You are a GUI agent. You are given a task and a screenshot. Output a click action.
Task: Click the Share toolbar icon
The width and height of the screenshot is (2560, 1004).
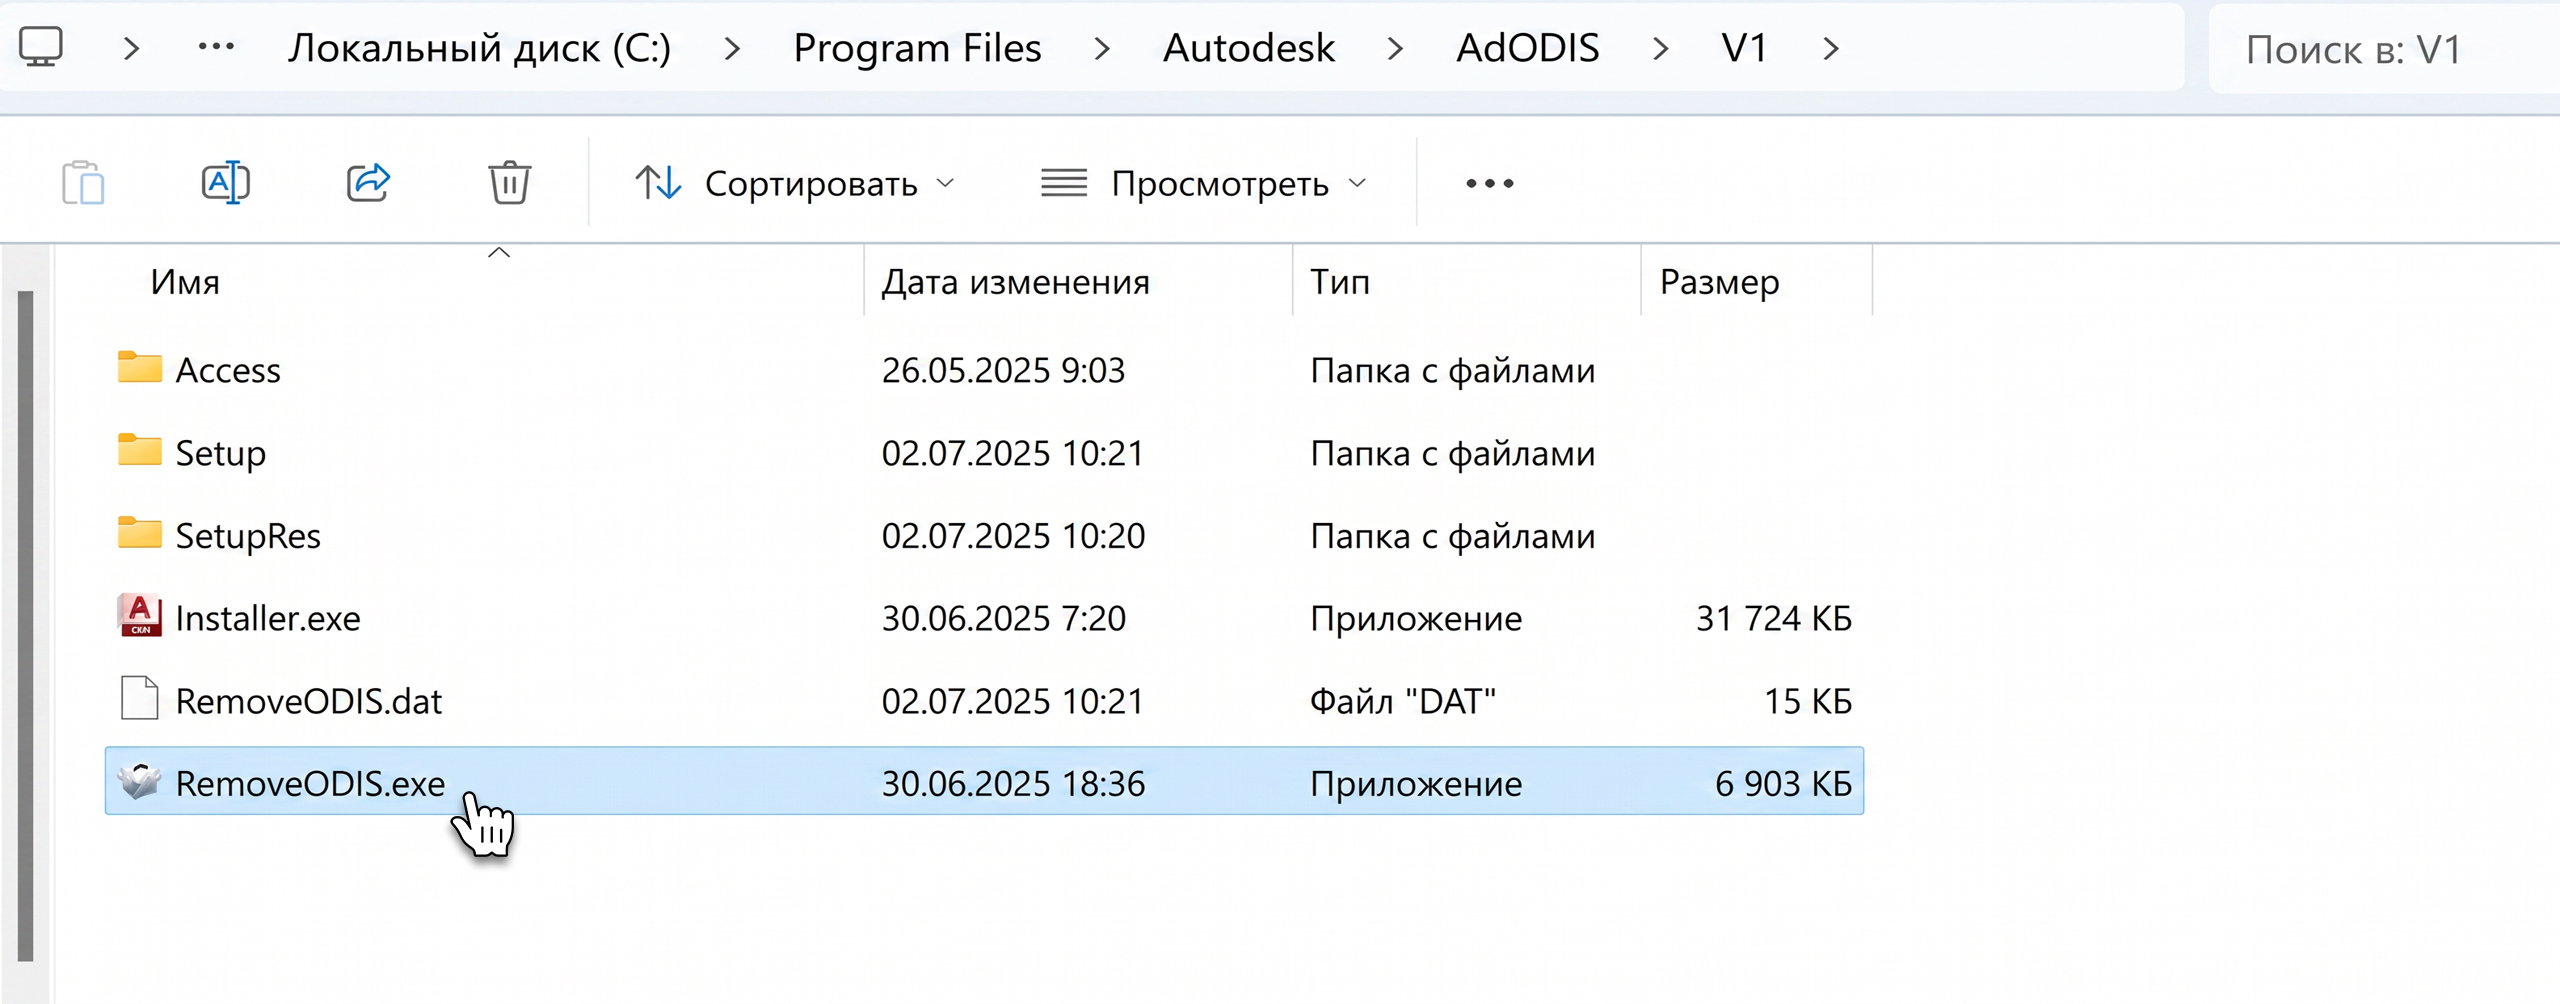(368, 182)
